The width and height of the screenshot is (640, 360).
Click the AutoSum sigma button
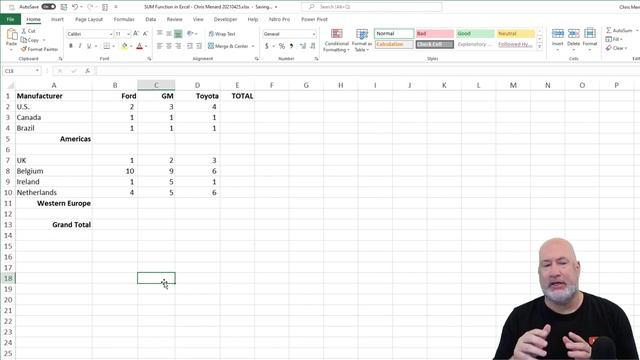pyautogui.click(x=619, y=31)
